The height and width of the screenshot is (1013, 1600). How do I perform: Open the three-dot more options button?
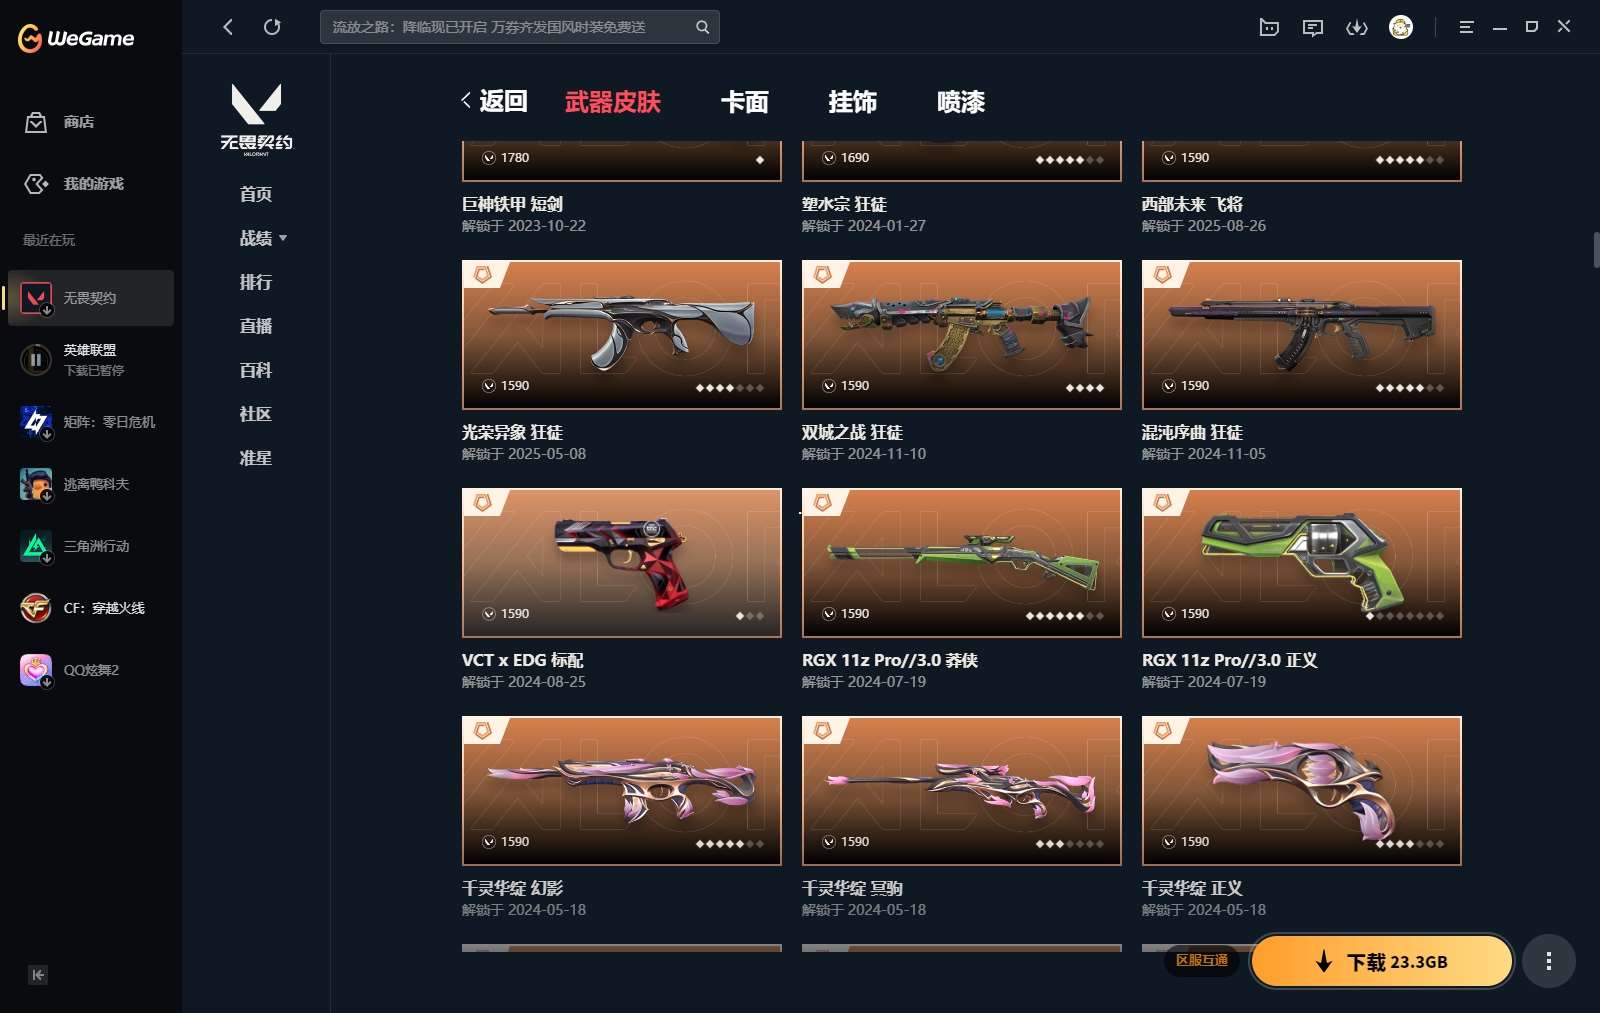click(1549, 961)
